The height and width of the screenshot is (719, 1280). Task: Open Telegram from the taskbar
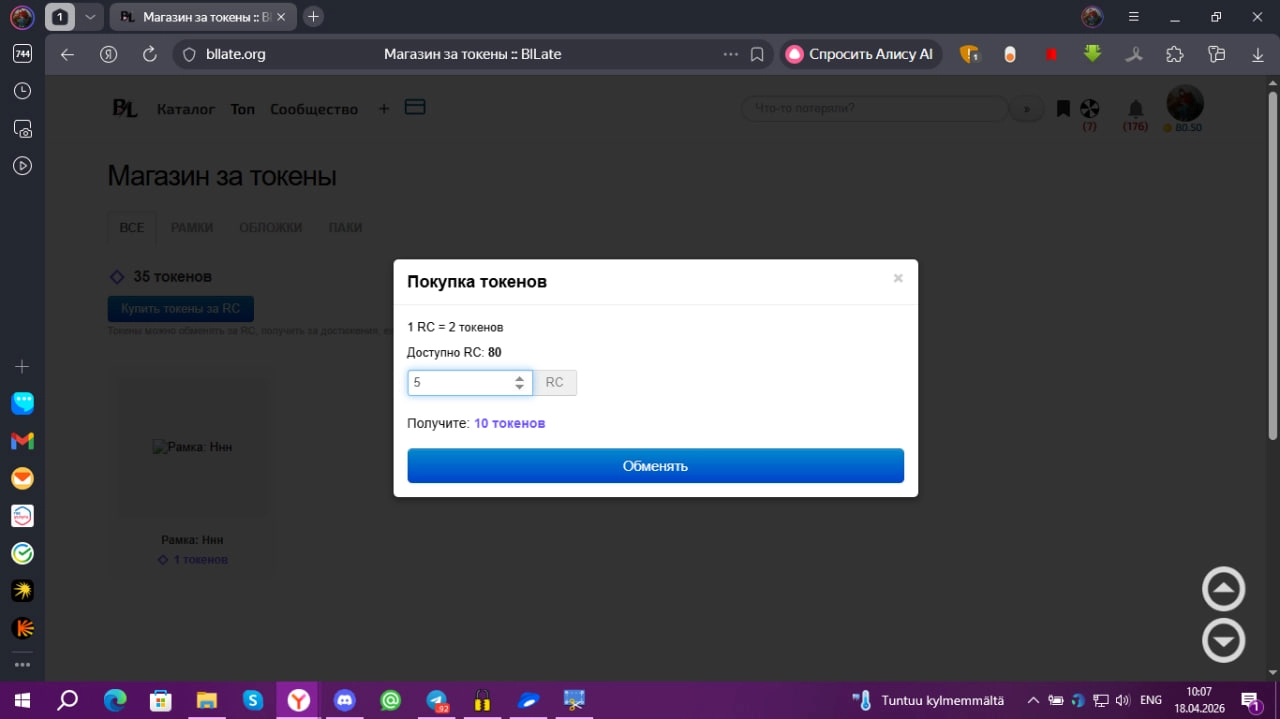(437, 700)
